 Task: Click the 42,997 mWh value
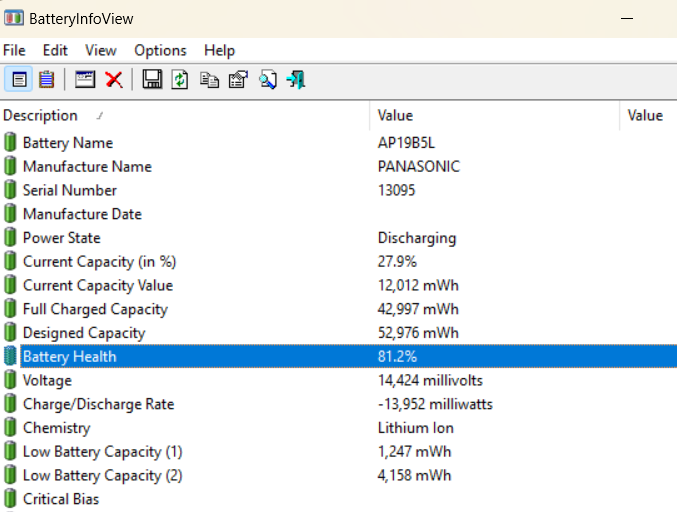click(418, 309)
